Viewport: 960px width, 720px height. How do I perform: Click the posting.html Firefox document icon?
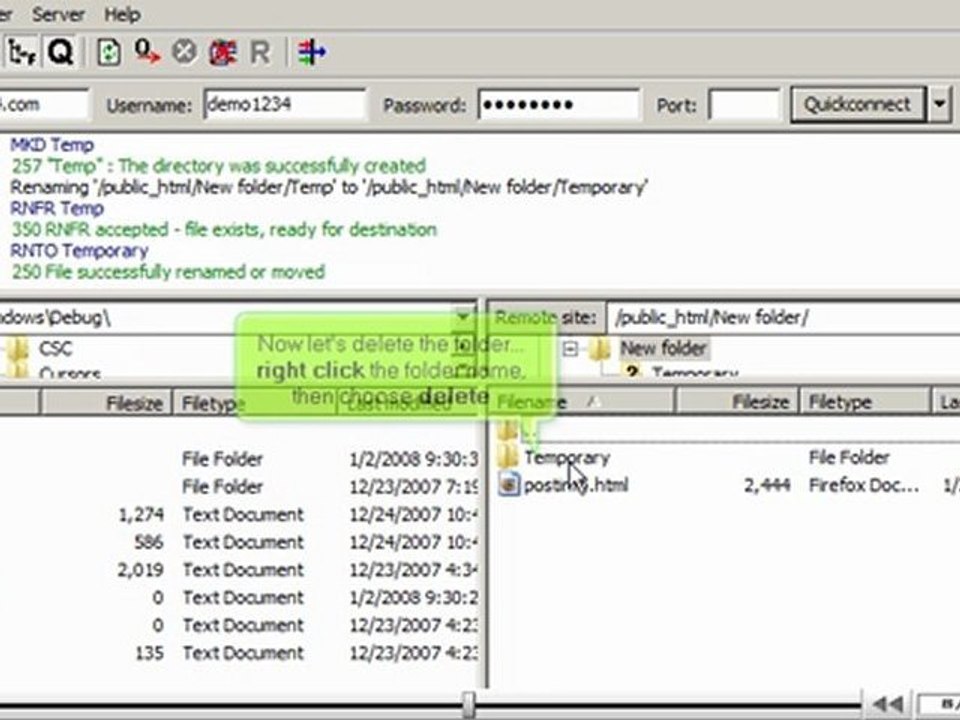[x=509, y=486]
